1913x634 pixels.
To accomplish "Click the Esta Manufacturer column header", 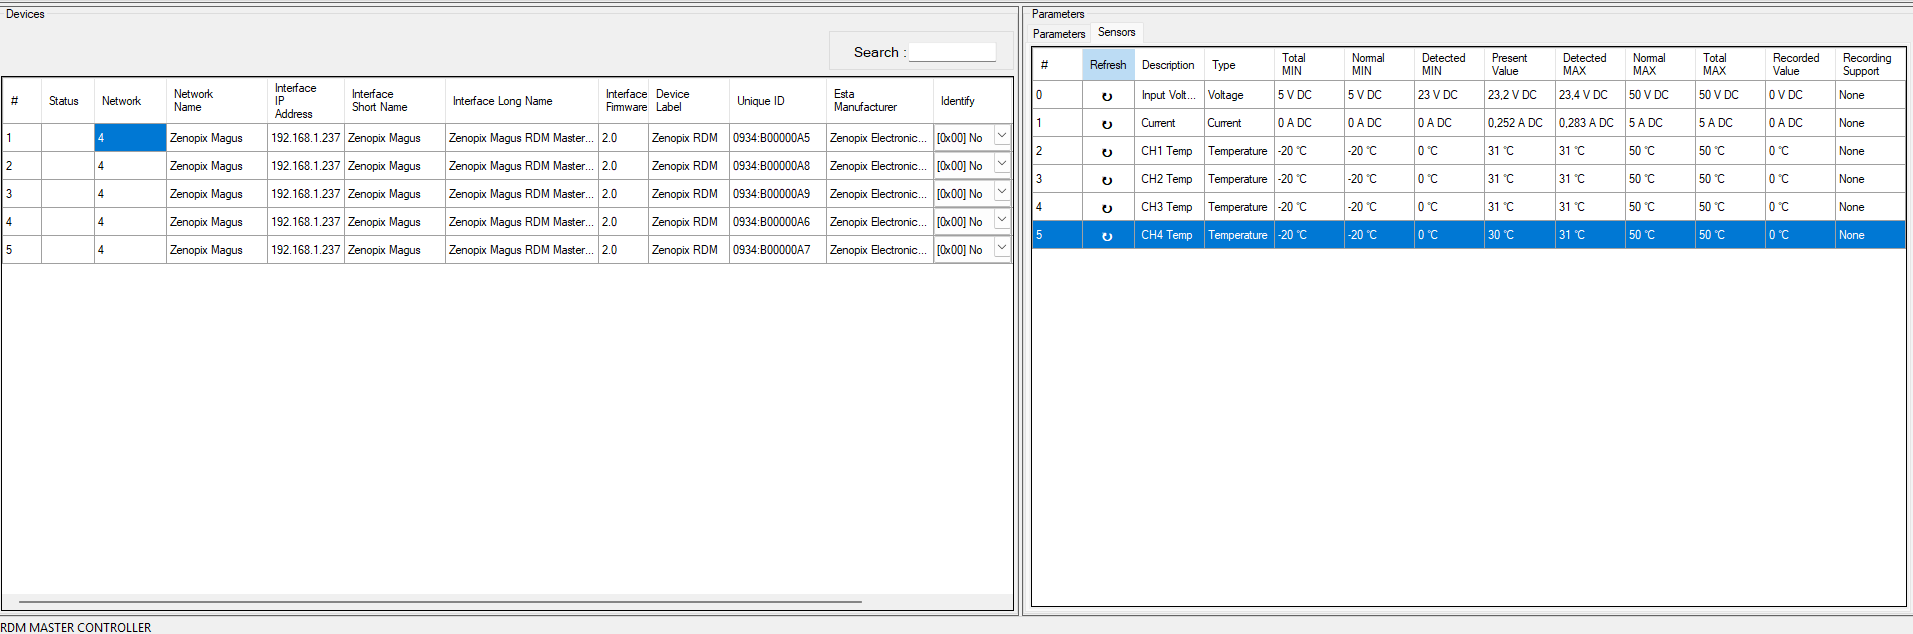I will point(879,101).
